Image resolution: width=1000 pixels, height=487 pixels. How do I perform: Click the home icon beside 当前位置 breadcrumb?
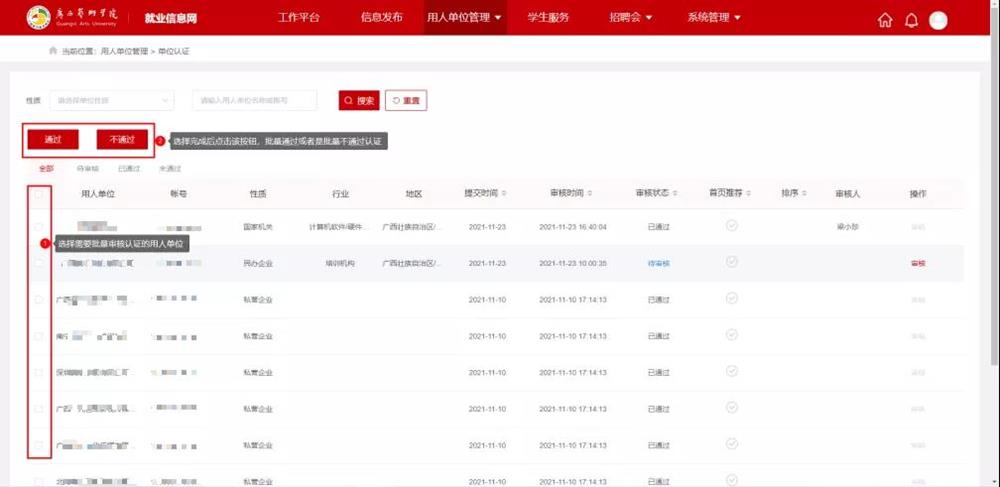[53, 50]
